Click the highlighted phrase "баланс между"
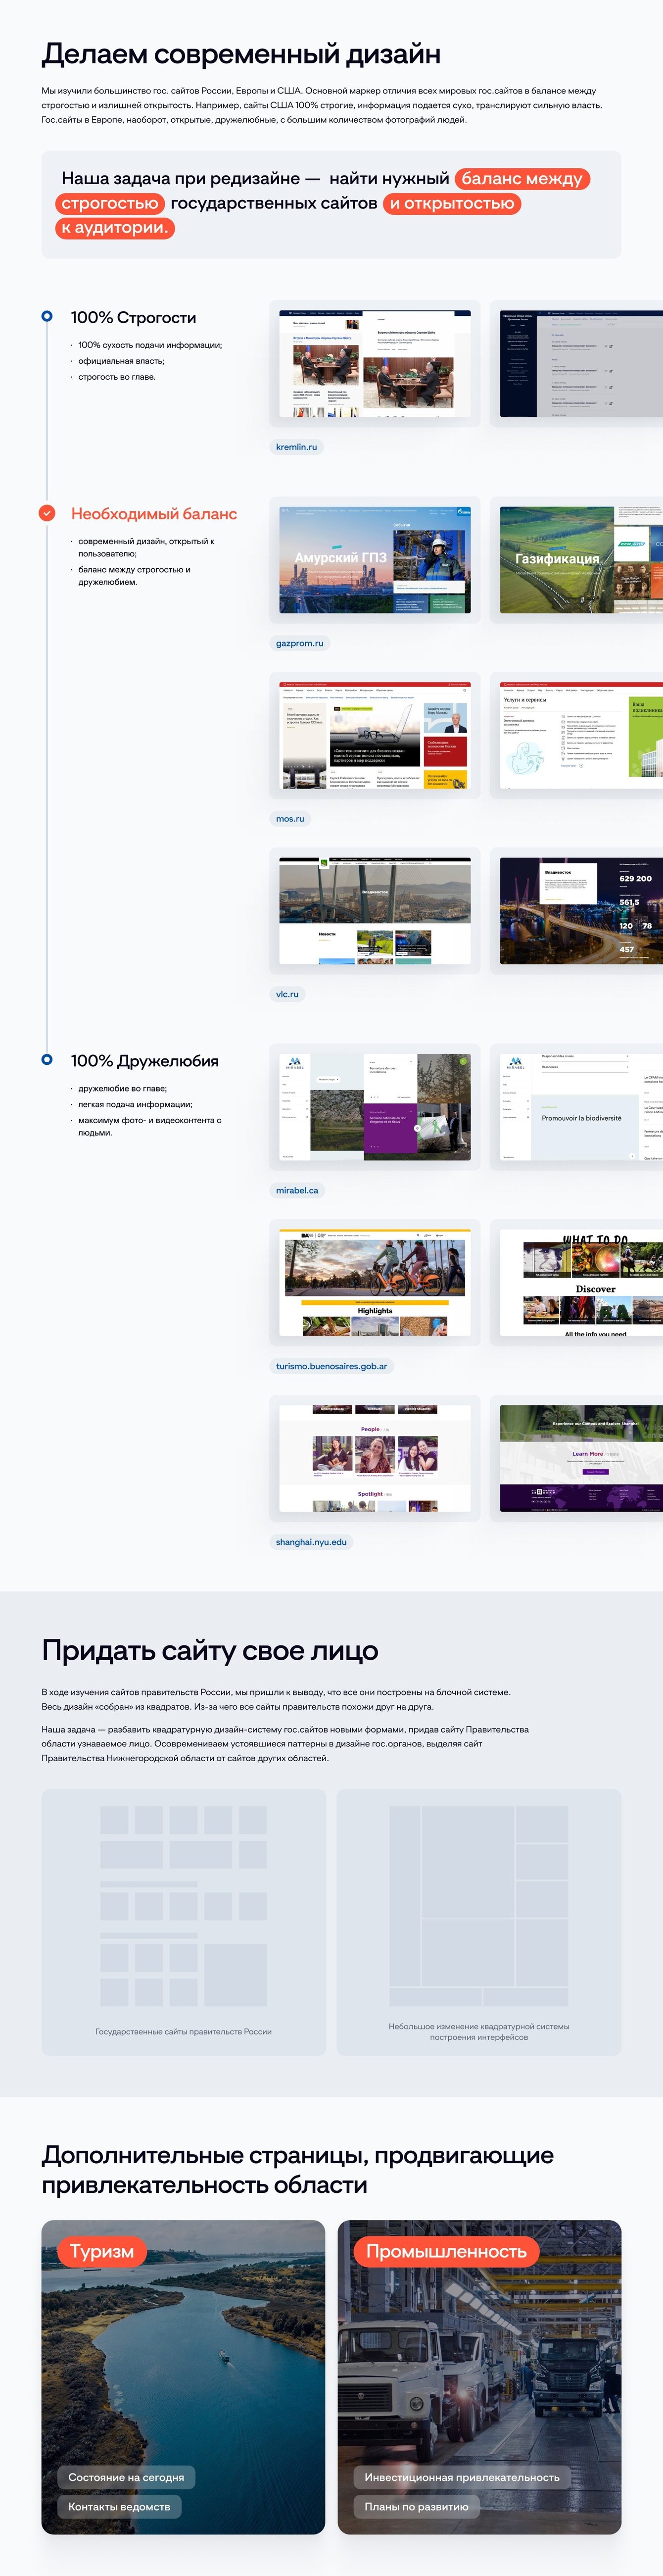This screenshot has height=2576, width=663. (522, 179)
